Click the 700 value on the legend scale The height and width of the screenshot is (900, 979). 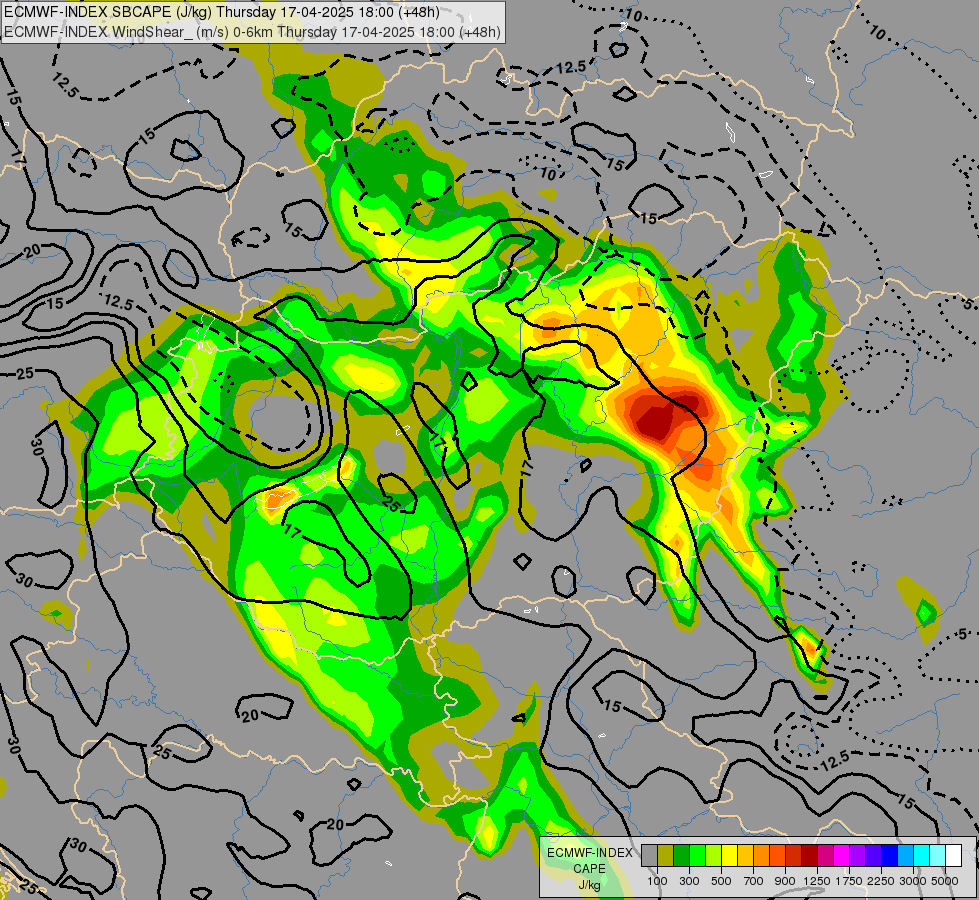point(754,881)
